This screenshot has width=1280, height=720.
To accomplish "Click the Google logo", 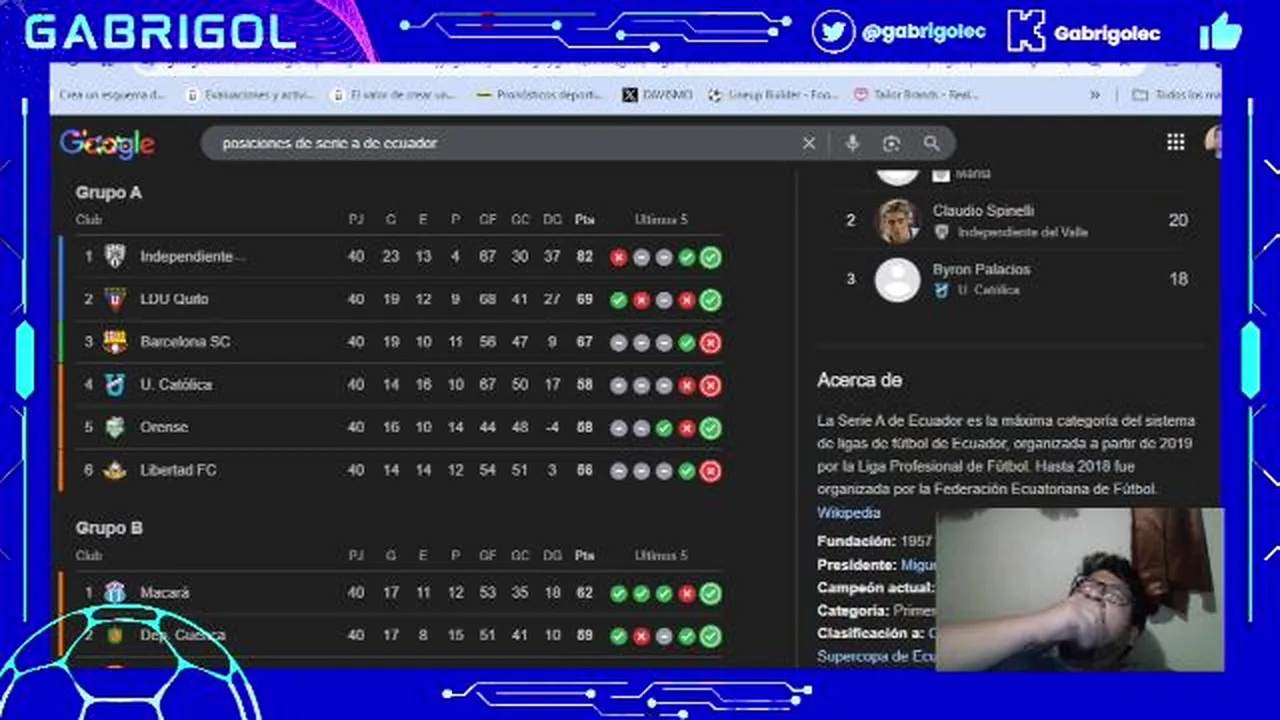I will coord(107,144).
